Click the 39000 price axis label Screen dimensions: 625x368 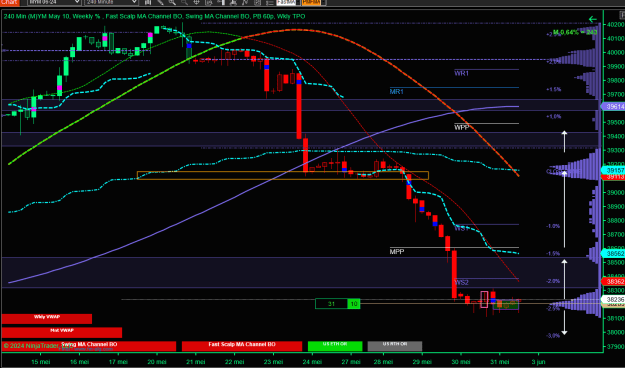tap(615, 193)
